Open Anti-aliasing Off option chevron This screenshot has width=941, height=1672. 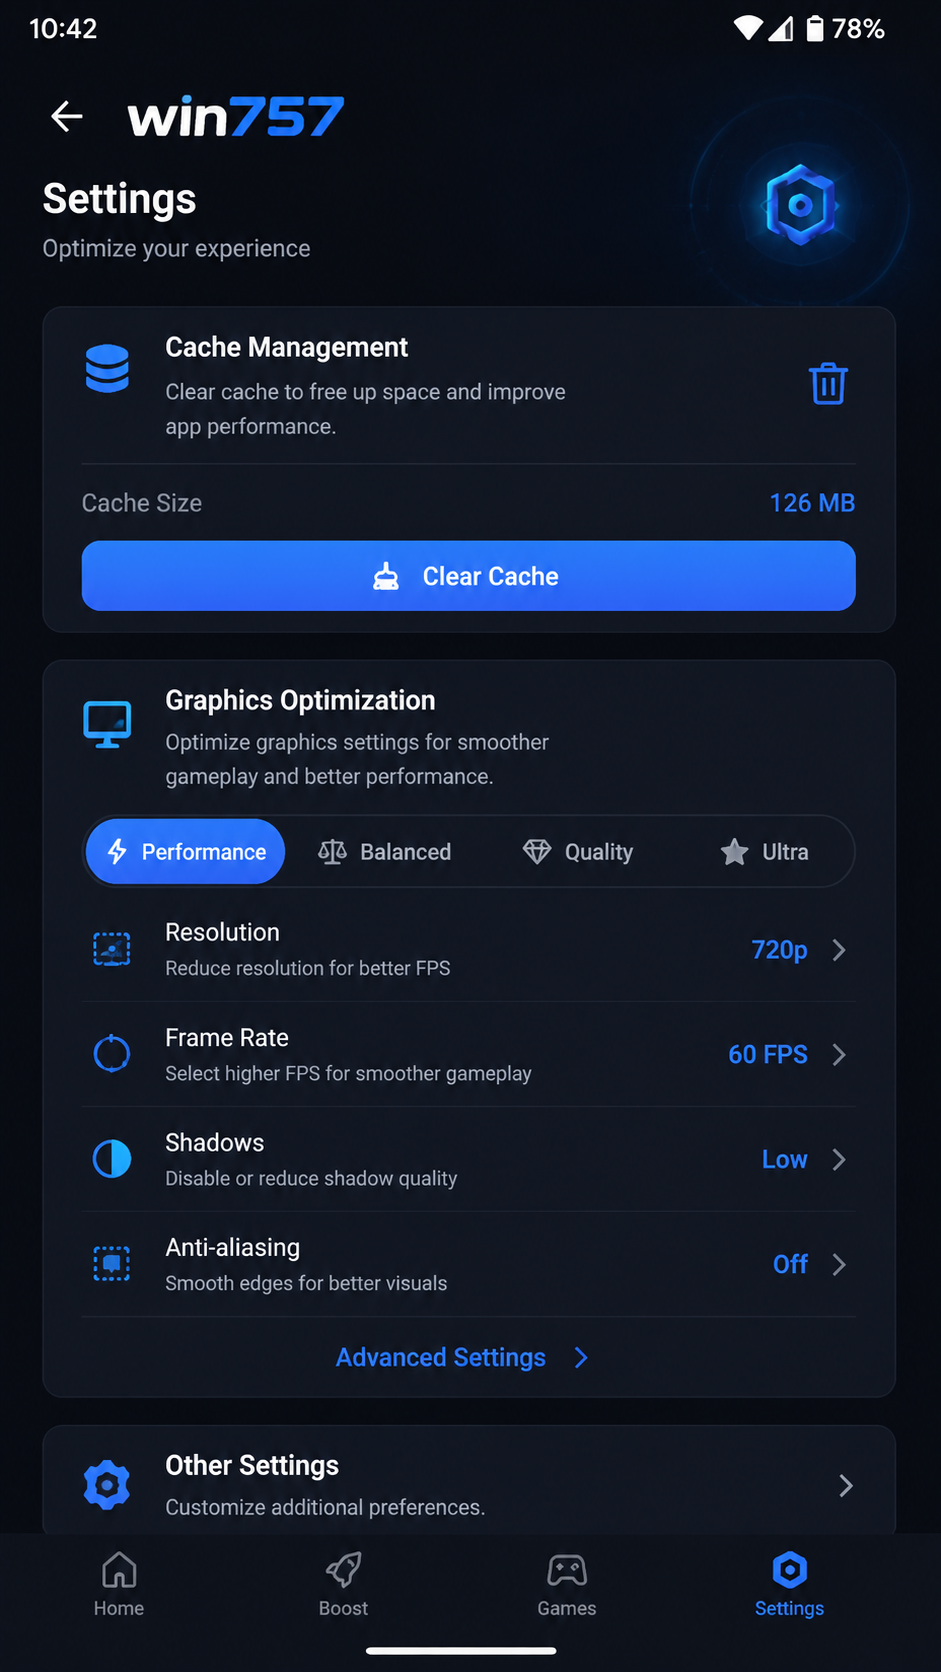tap(839, 1264)
